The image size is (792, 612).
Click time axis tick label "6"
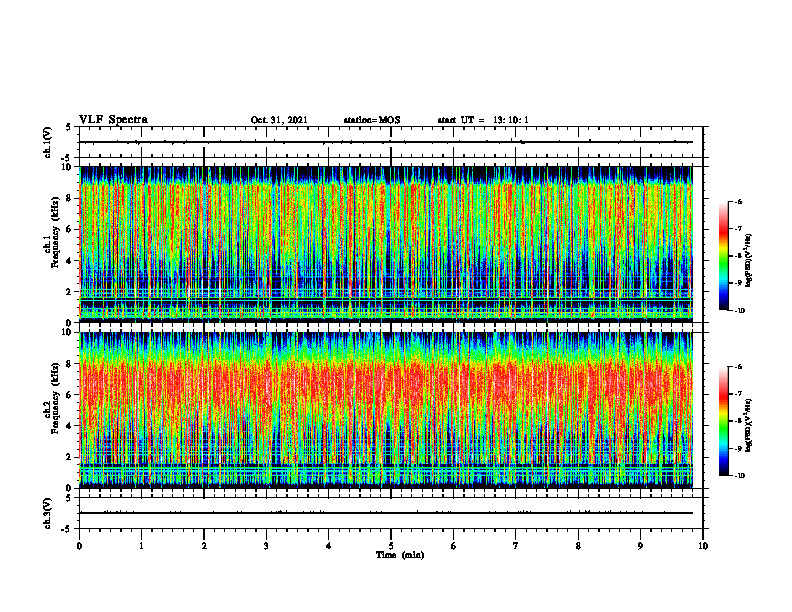click(454, 546)
